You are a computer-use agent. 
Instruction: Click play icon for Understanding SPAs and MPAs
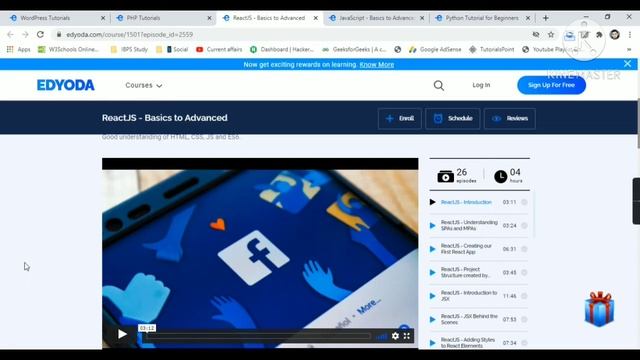coord(433,225)
